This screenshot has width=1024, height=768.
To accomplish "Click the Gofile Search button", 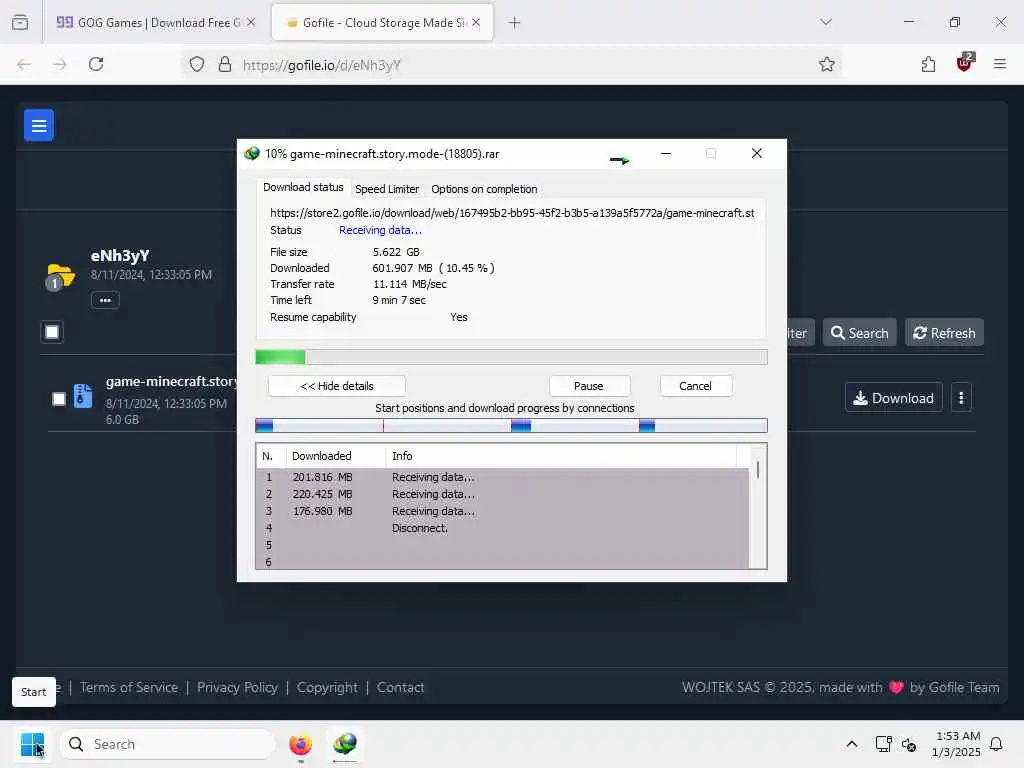I will point(859,333).
